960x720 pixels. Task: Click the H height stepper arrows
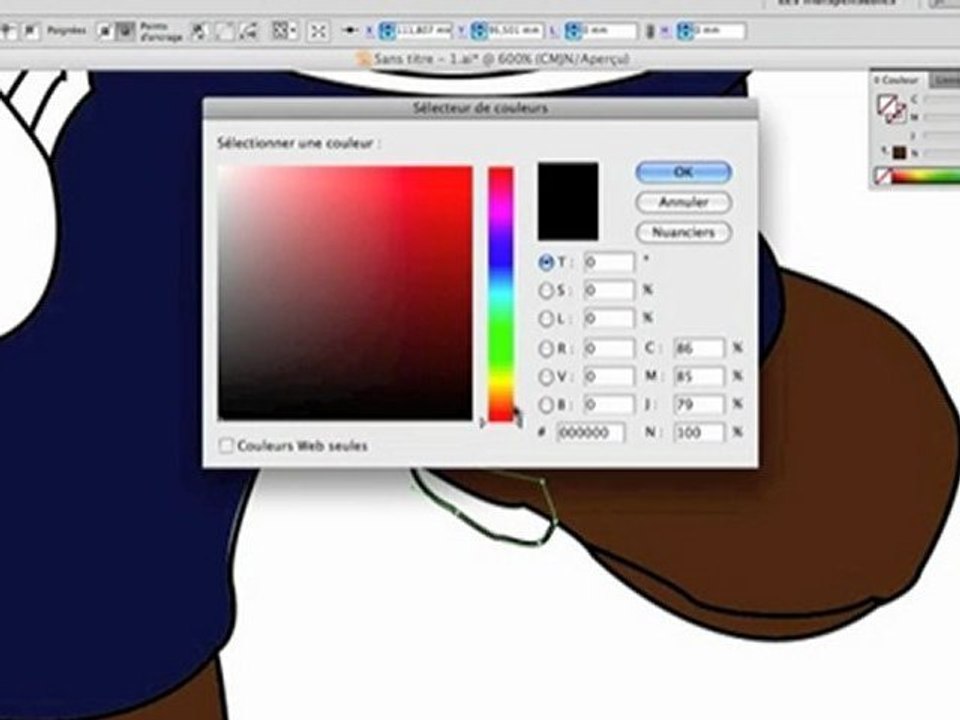pyautogui.click(x=684, y=31)
